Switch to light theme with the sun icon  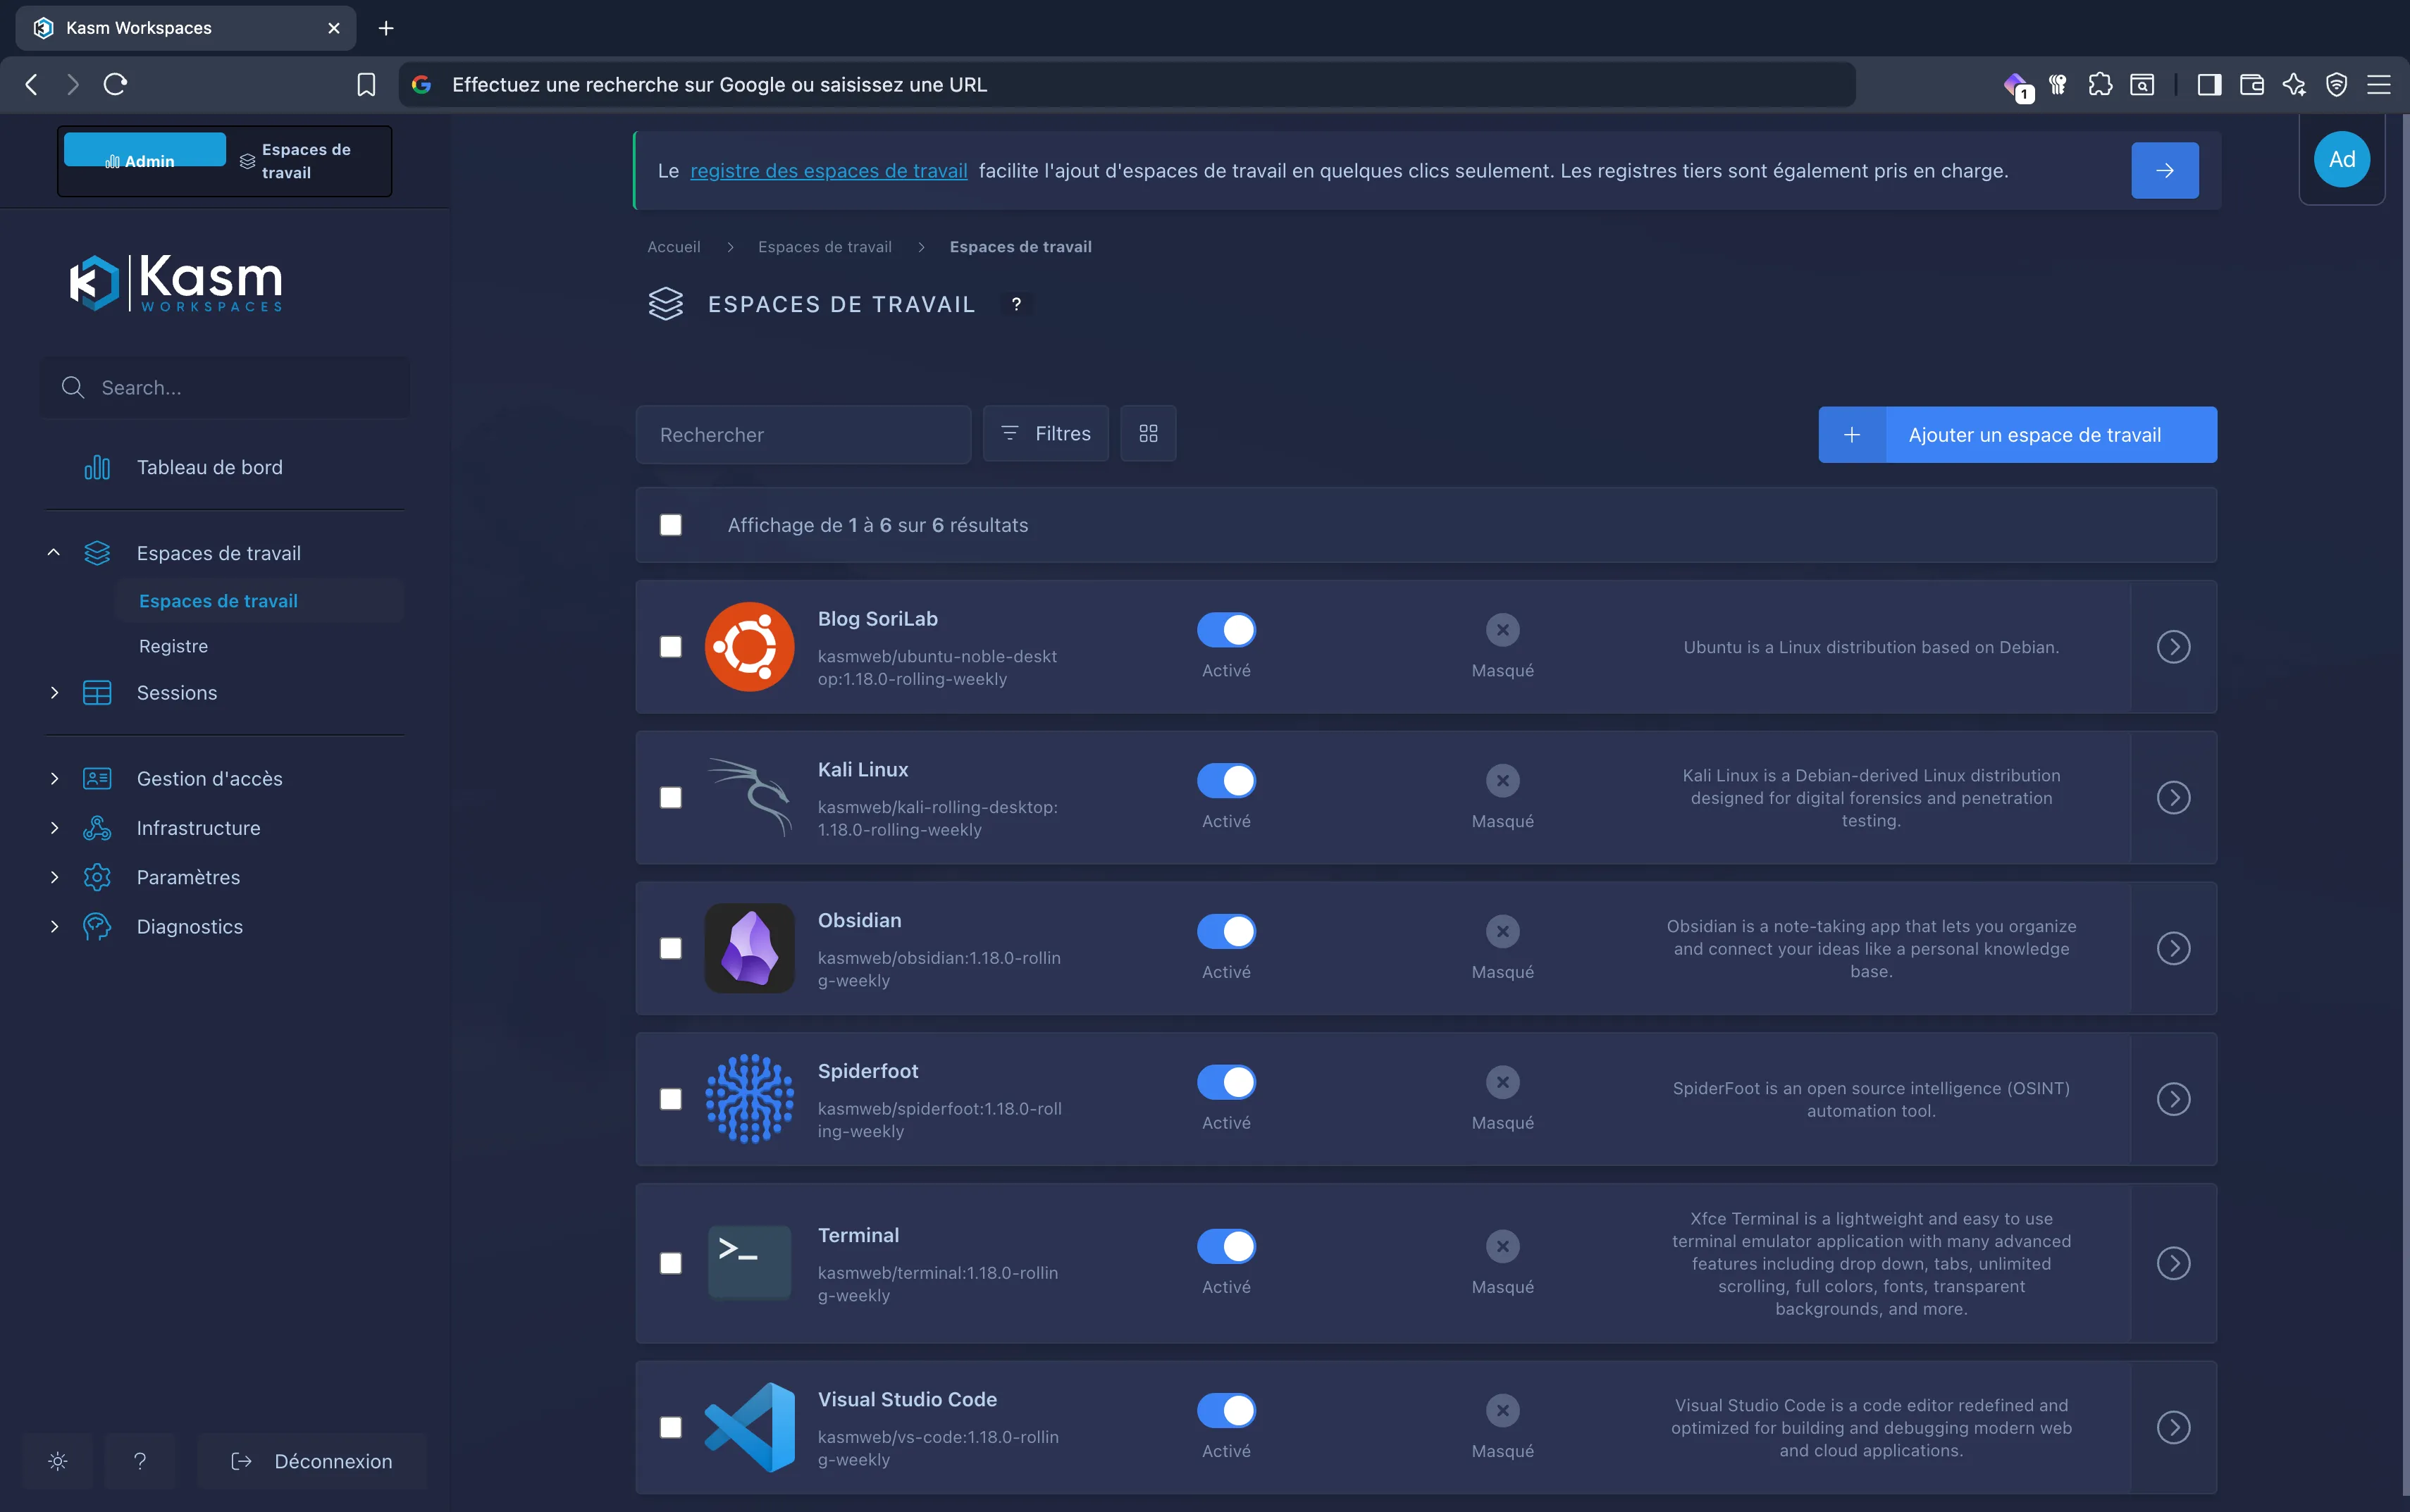(57, 1461)
